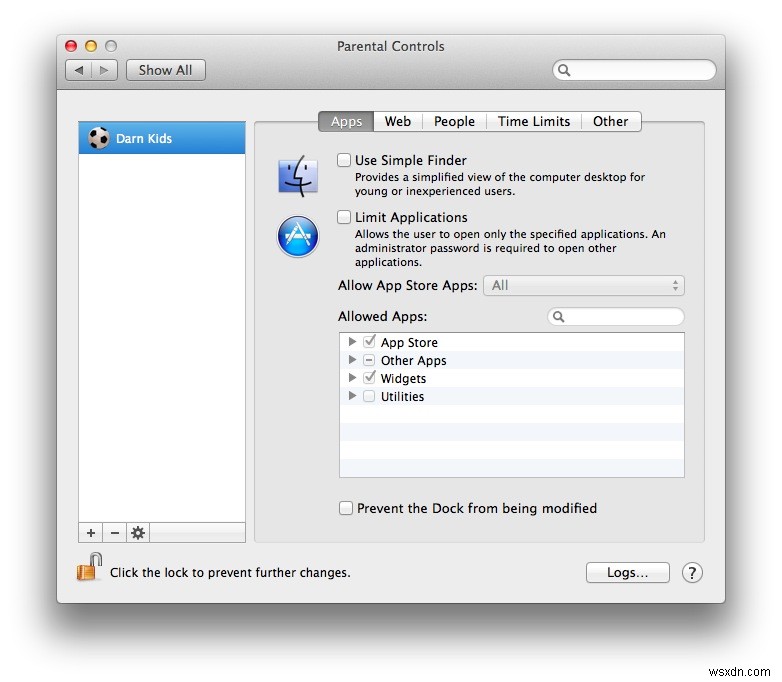
Task: Remove user with the minus button
Action: [115, 533]
